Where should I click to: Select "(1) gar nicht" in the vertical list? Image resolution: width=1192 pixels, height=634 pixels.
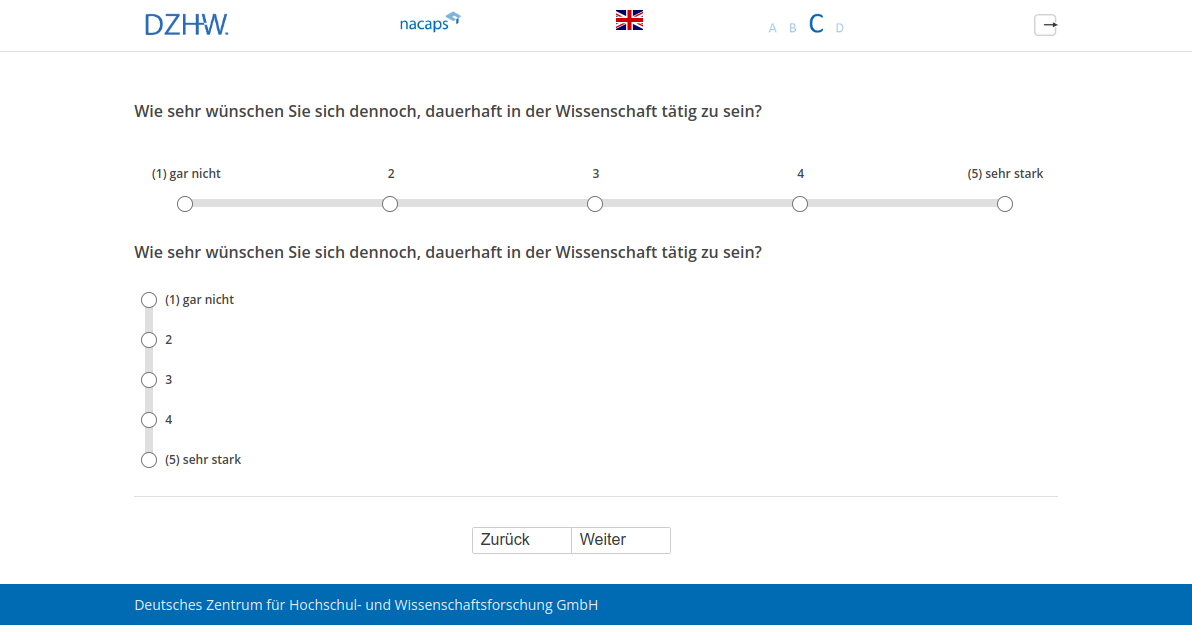tap(149, 300)
